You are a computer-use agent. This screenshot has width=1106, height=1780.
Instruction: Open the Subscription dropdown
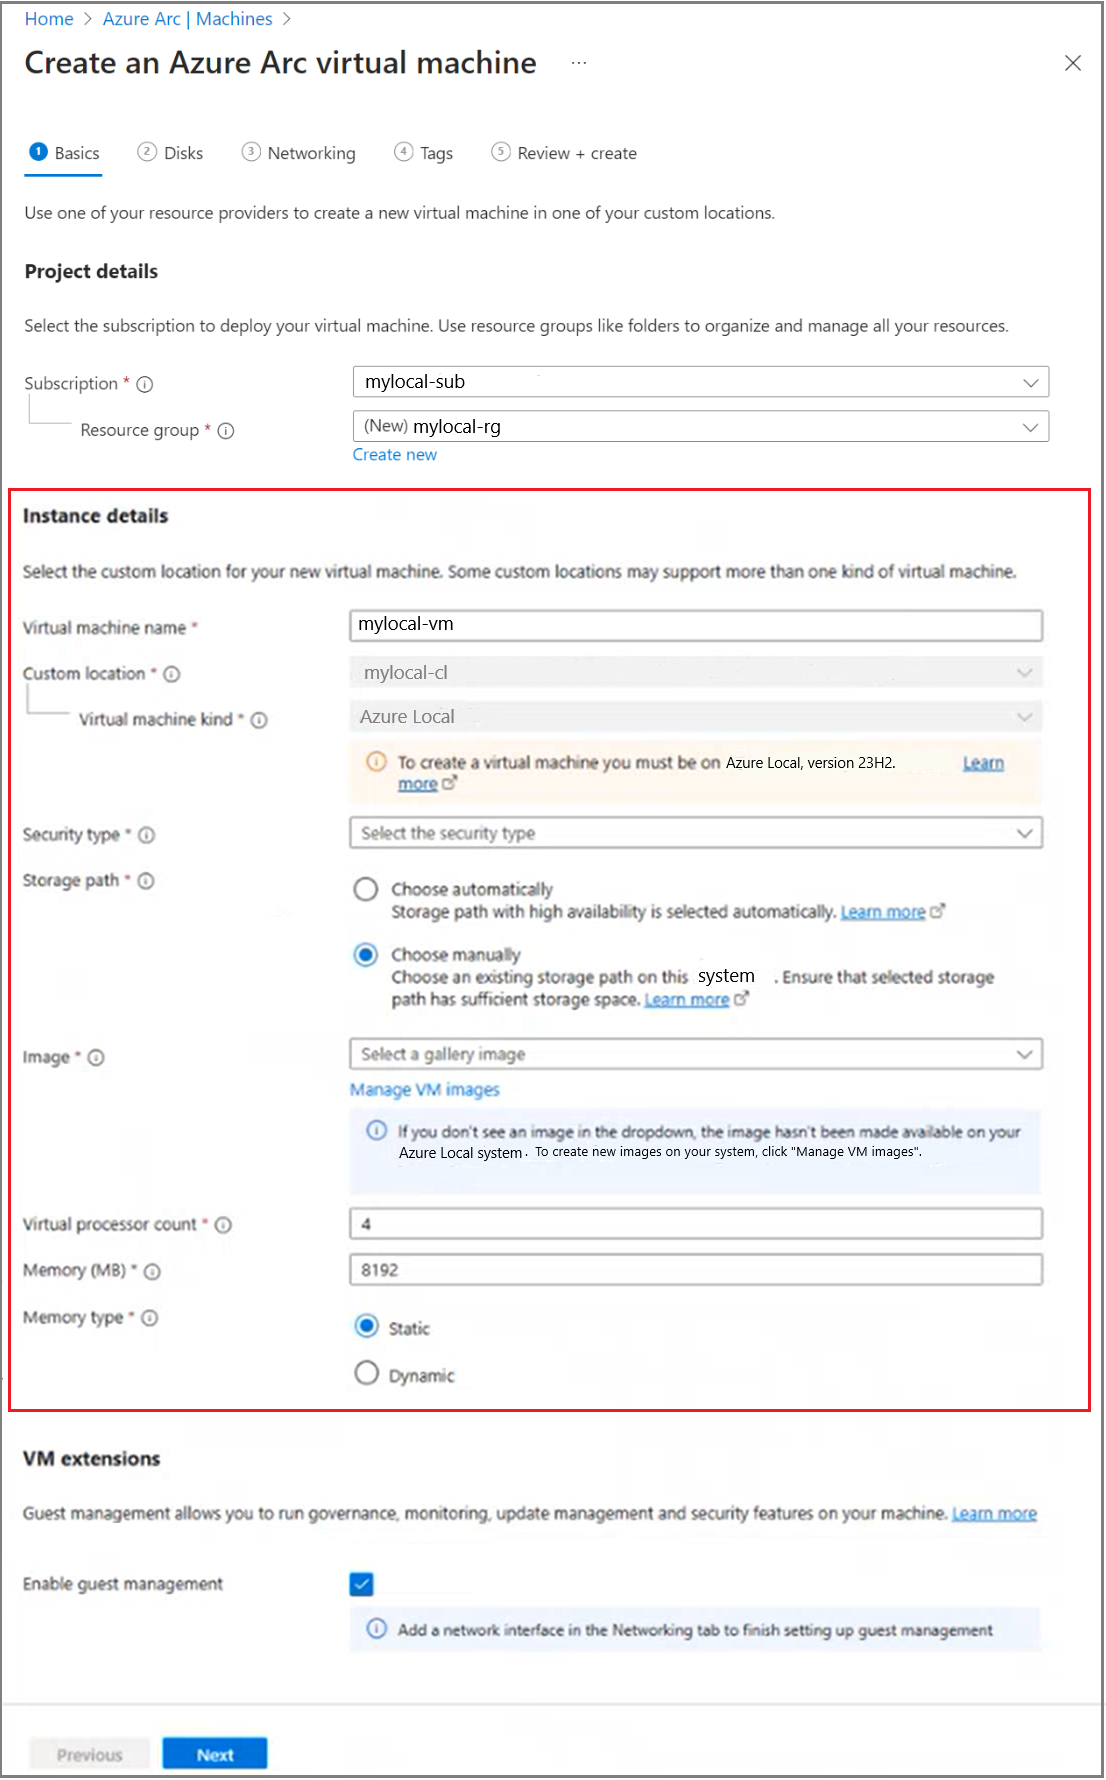[700, 382]
